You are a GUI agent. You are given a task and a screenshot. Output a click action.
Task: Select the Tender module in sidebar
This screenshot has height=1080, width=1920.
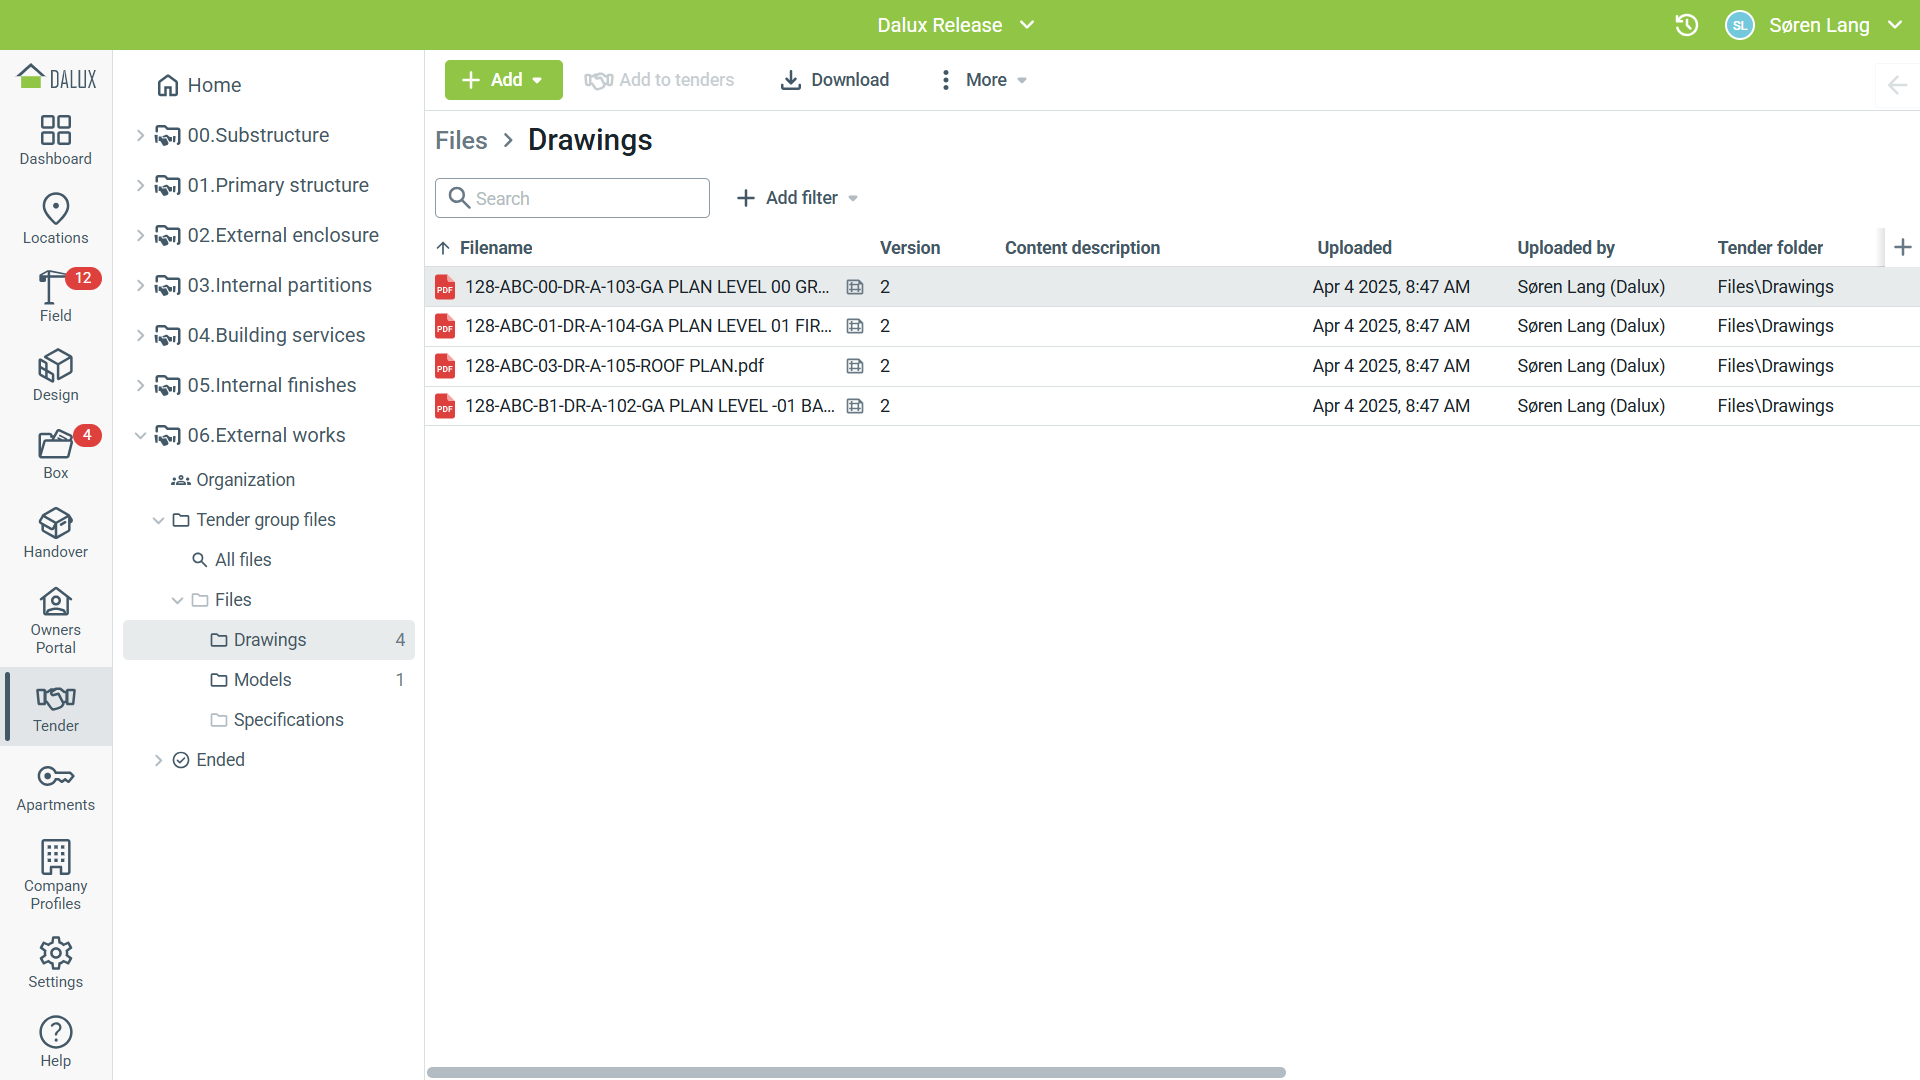pos(56,707)
